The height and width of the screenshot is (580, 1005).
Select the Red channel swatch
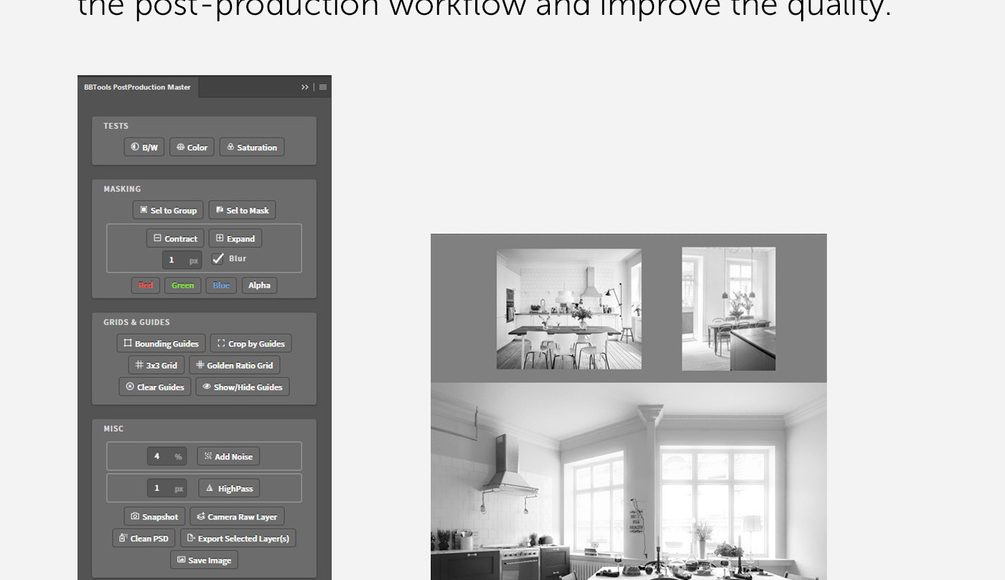(146, 285)
